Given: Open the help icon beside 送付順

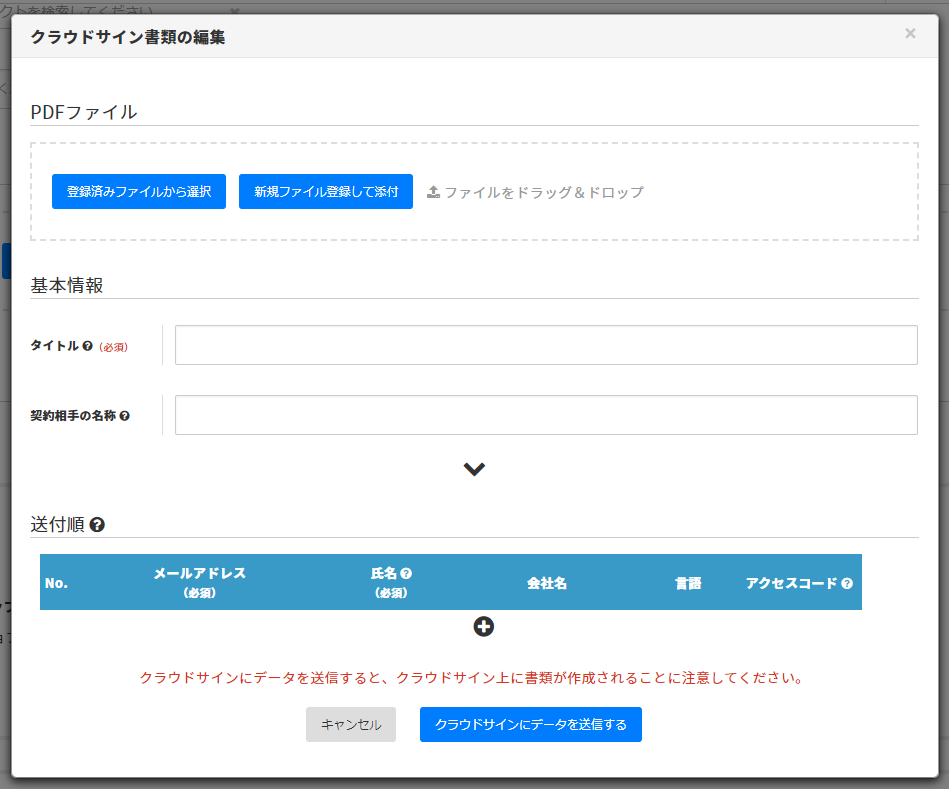Looking at the screenshot, I should tap(97, 525).
